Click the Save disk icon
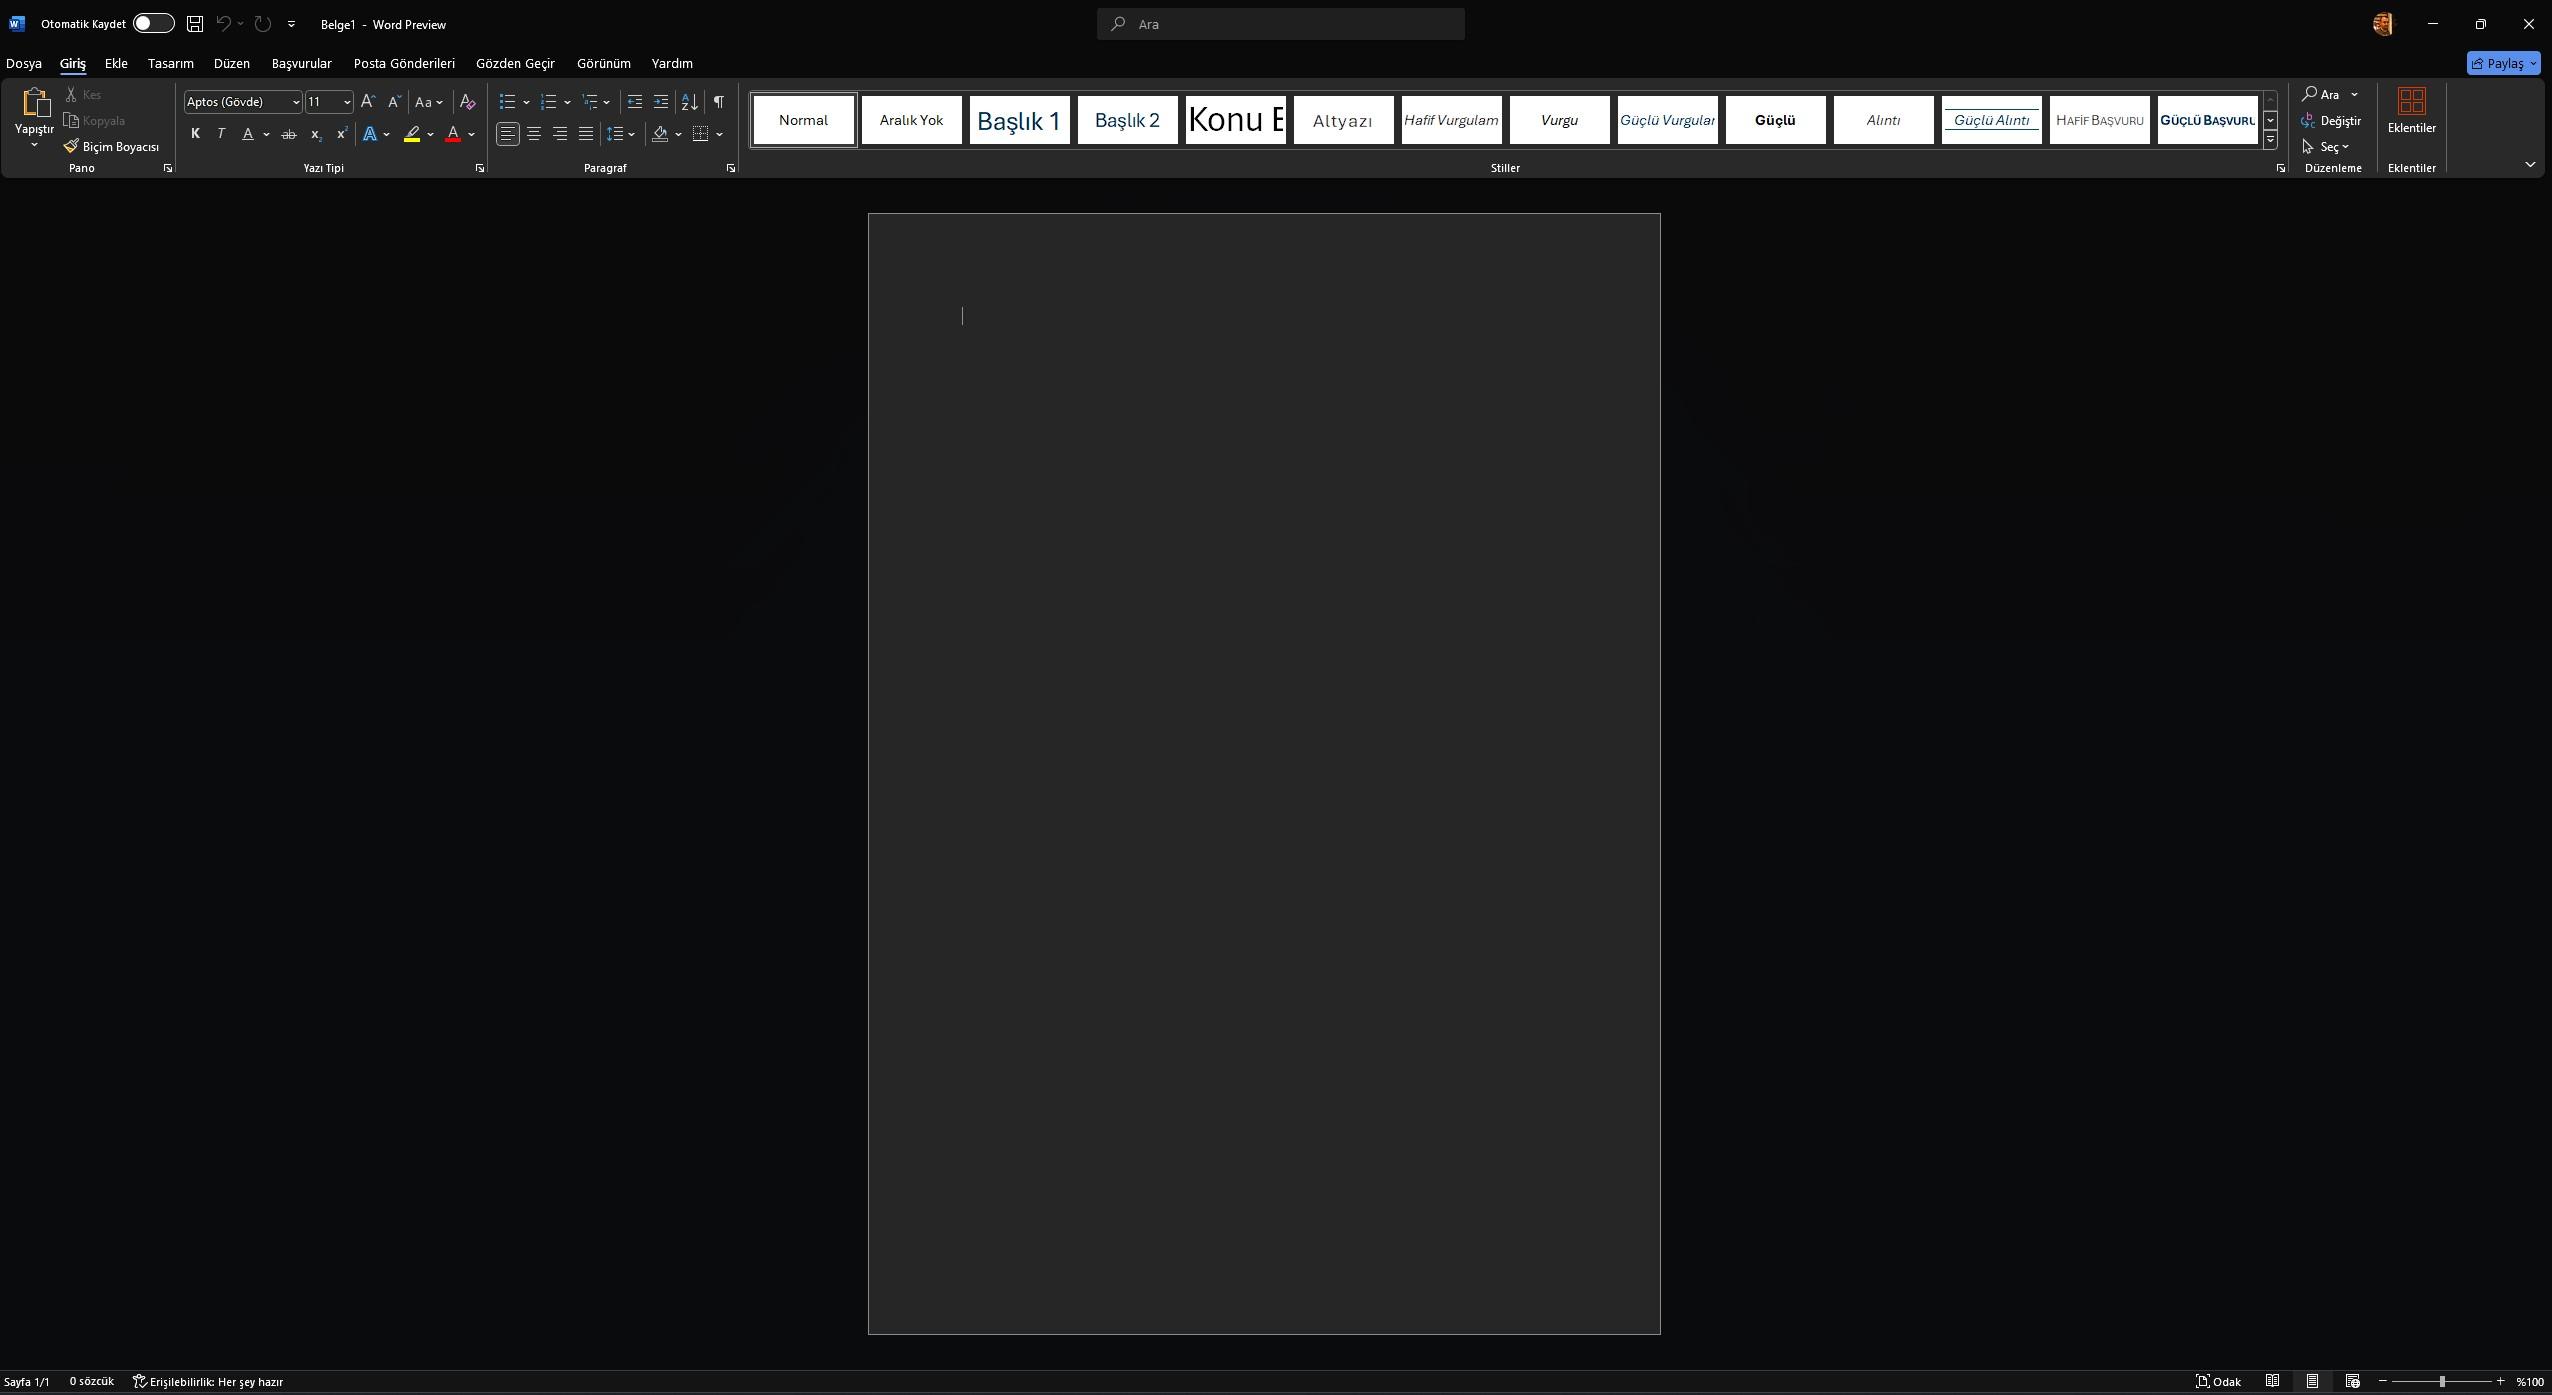This screenshot has width=2552, height=1395. pyautogui.click(x=195, y=24)
